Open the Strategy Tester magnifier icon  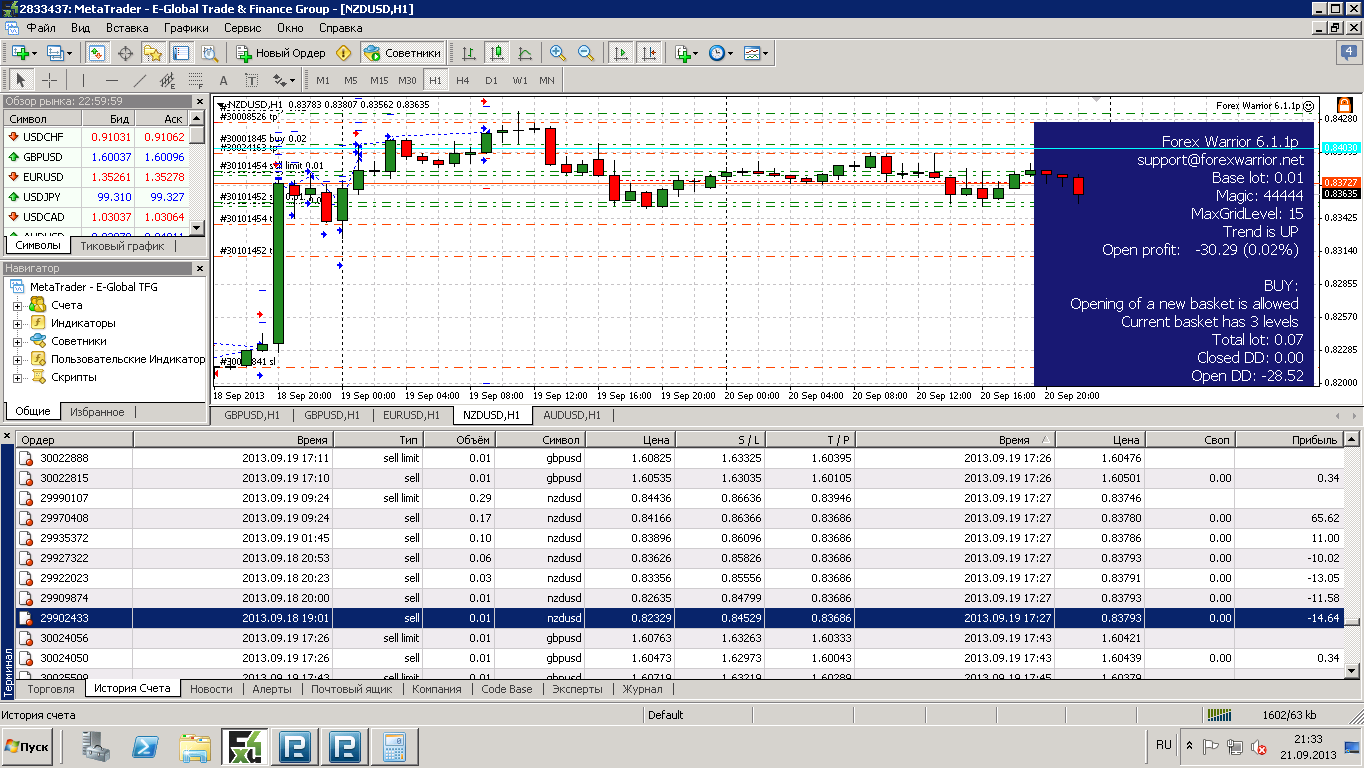(209, 53)
